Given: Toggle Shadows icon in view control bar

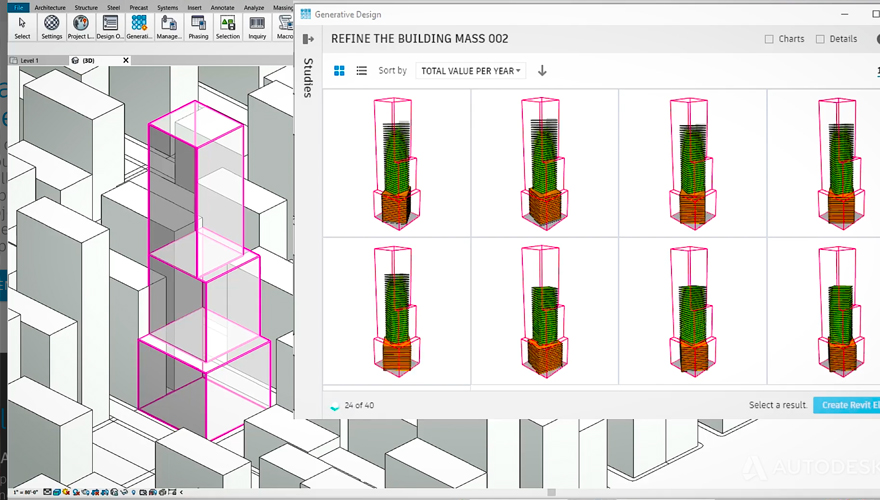Looking at the screenshot, I should point(76,492).
